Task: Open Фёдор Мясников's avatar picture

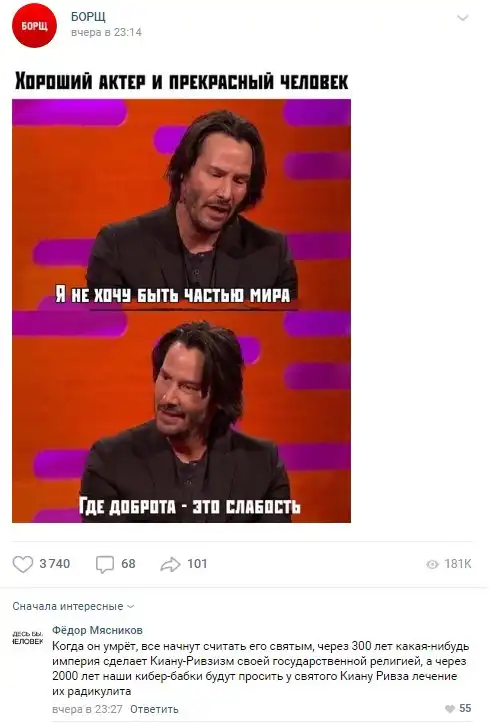Action: point(28,638)
